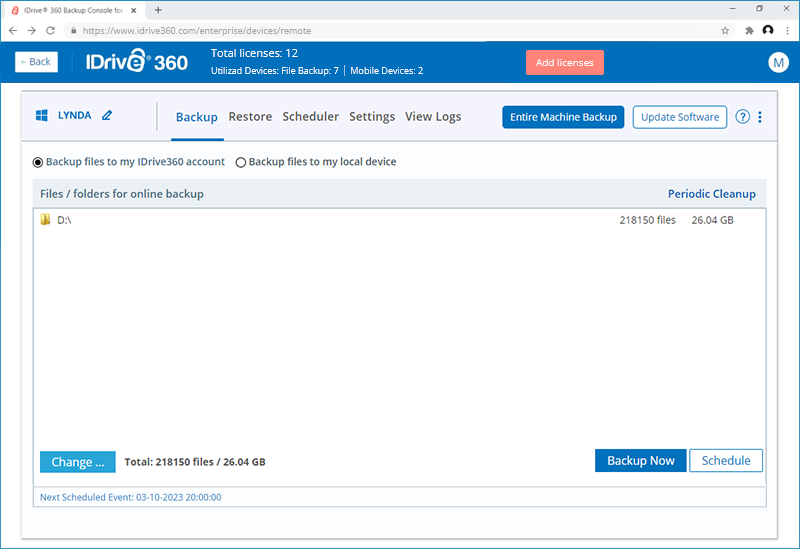This screenshot has width=800, height=549.
Task: Open the View Logs tab
Action: pyautogui.click(x=433, y=116)
